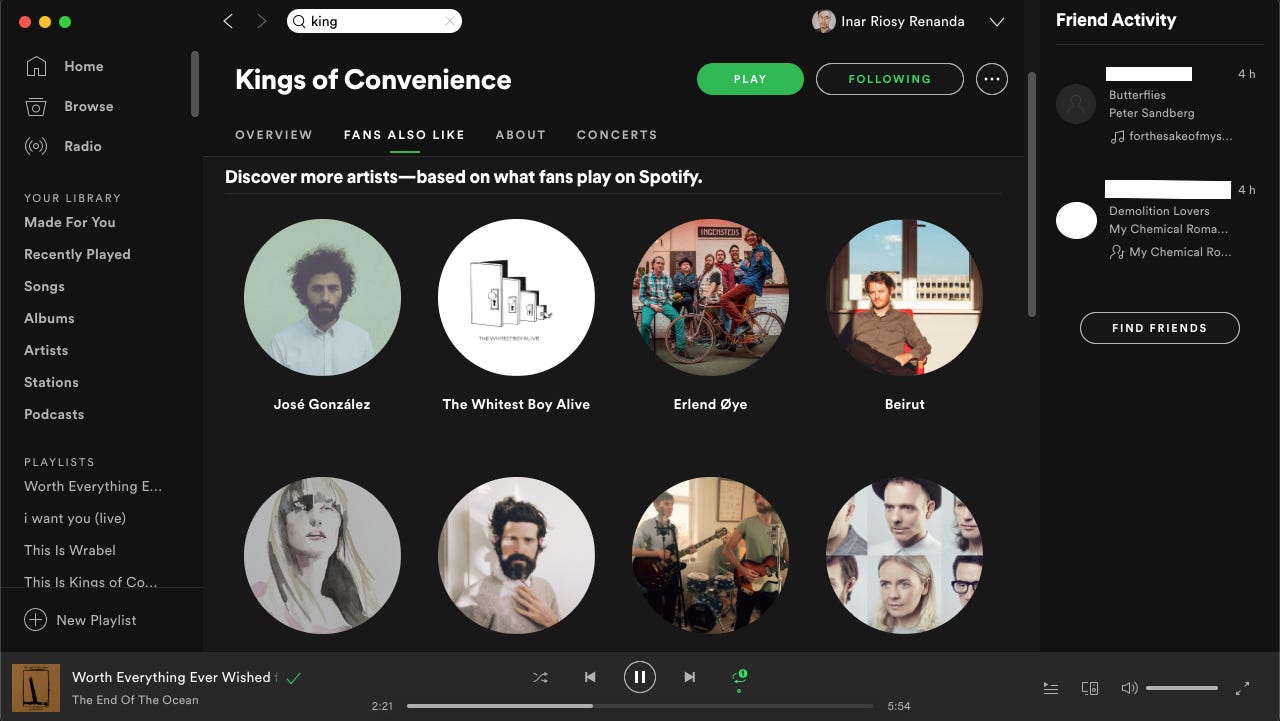Open the CONCERTS tab
This screenshot has width=1280, height=721.
616,134
